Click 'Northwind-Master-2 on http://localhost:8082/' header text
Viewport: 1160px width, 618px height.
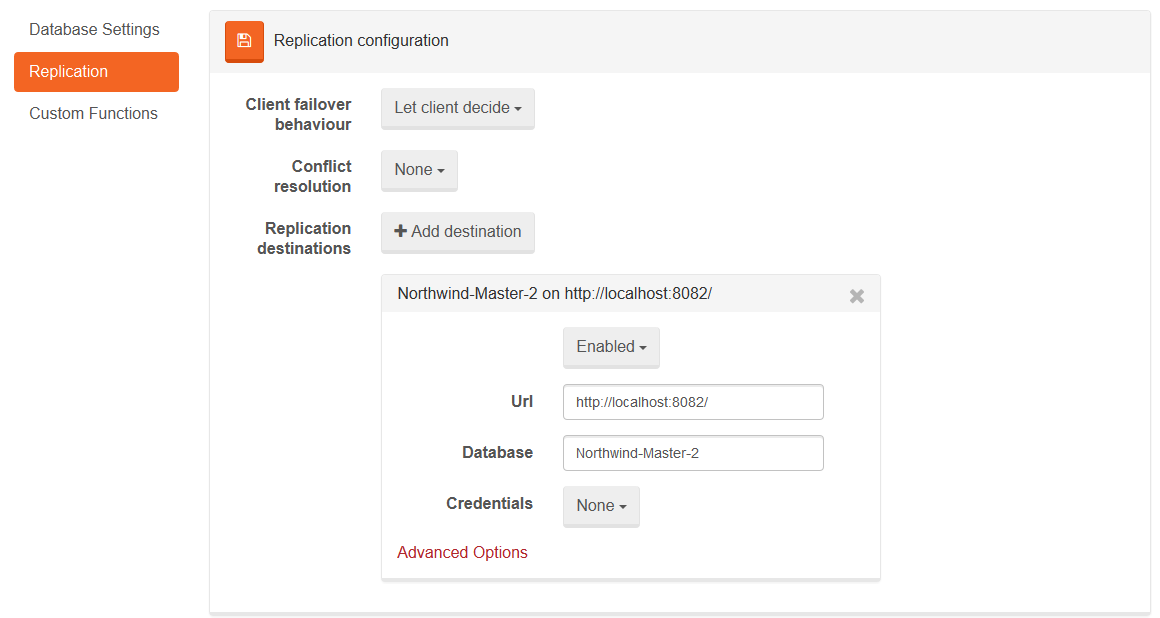tap(555, 294)
